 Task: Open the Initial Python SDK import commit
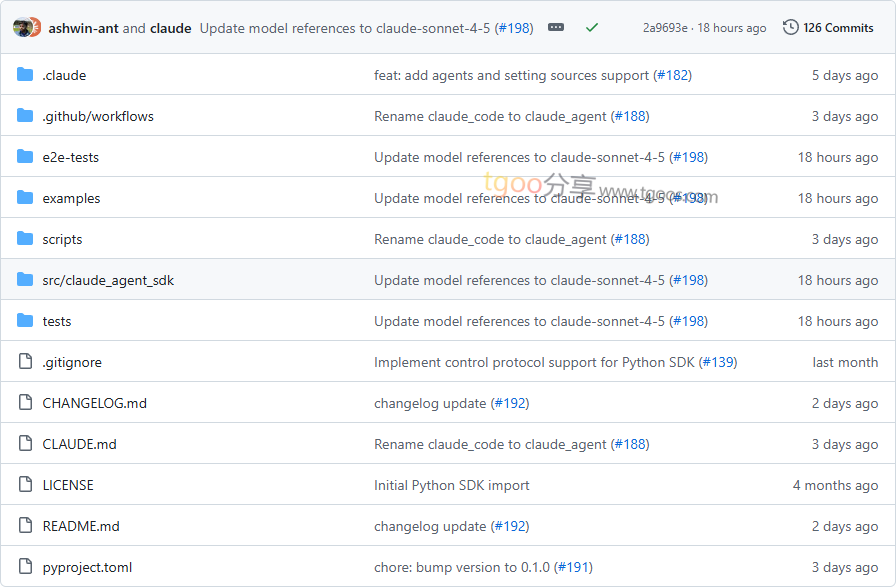451,485
